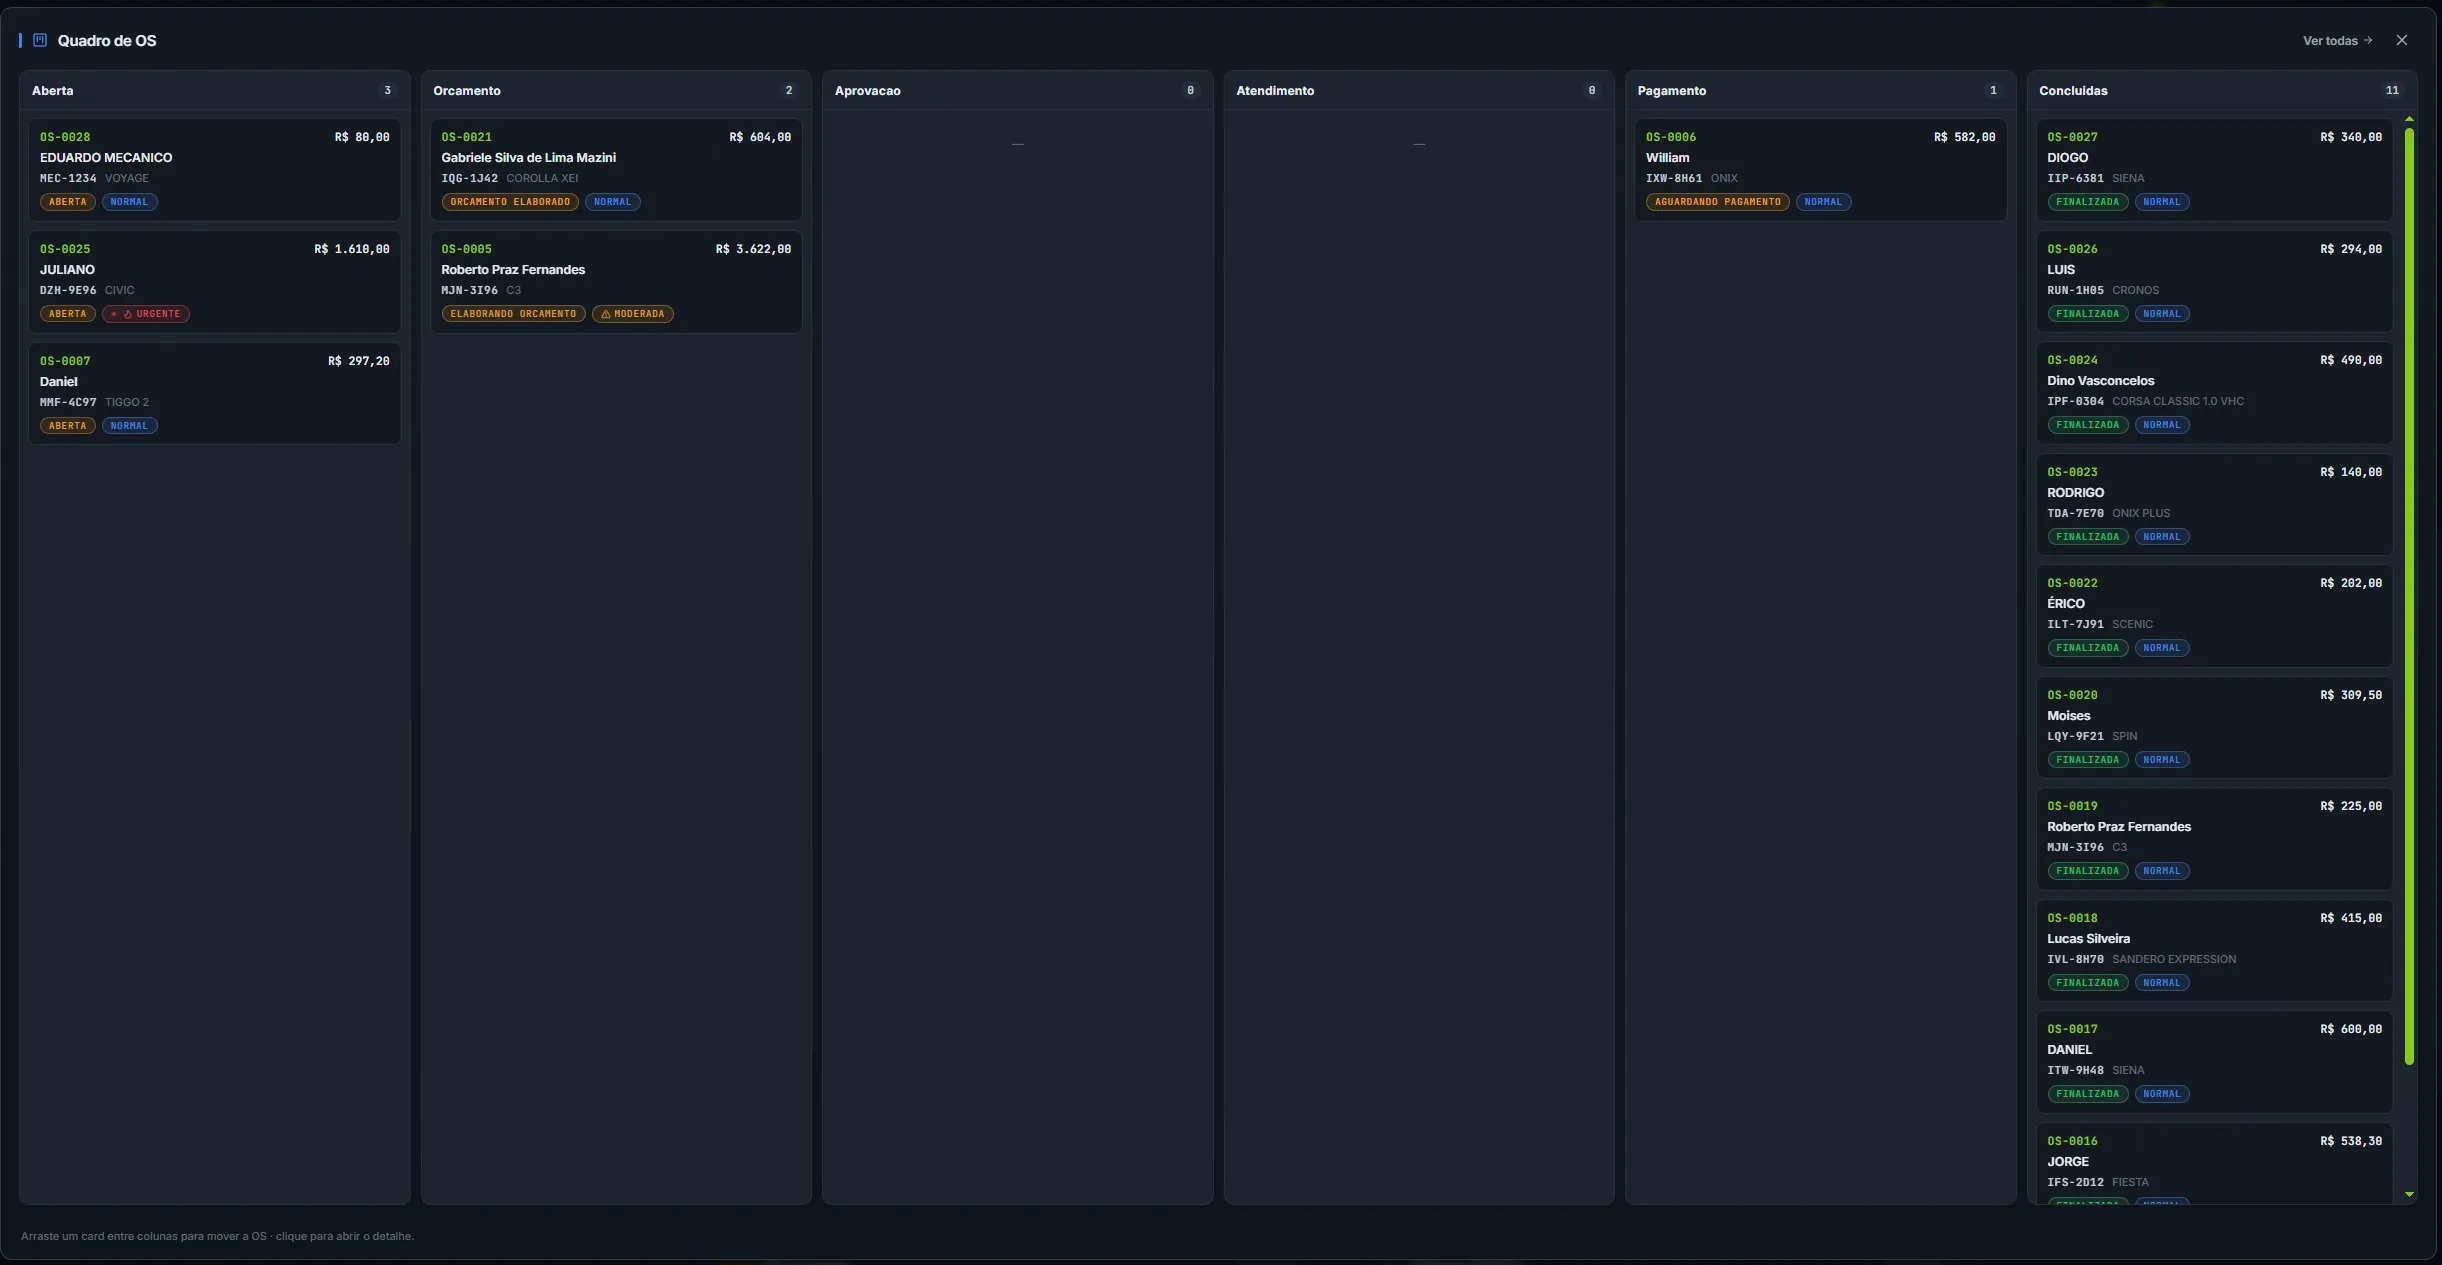Click the AGUARDANDO PAGAMENTO status badge

[x=1717, y=202]
